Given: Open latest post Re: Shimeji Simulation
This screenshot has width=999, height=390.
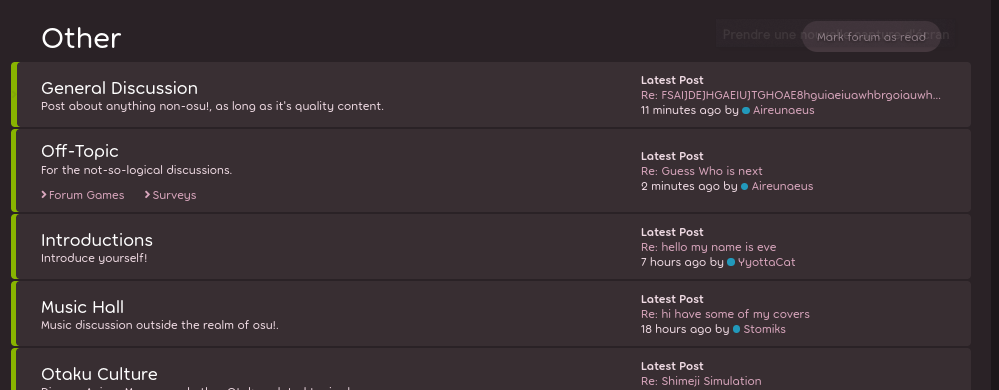Looking at the screenshot, I should point(701,381).
